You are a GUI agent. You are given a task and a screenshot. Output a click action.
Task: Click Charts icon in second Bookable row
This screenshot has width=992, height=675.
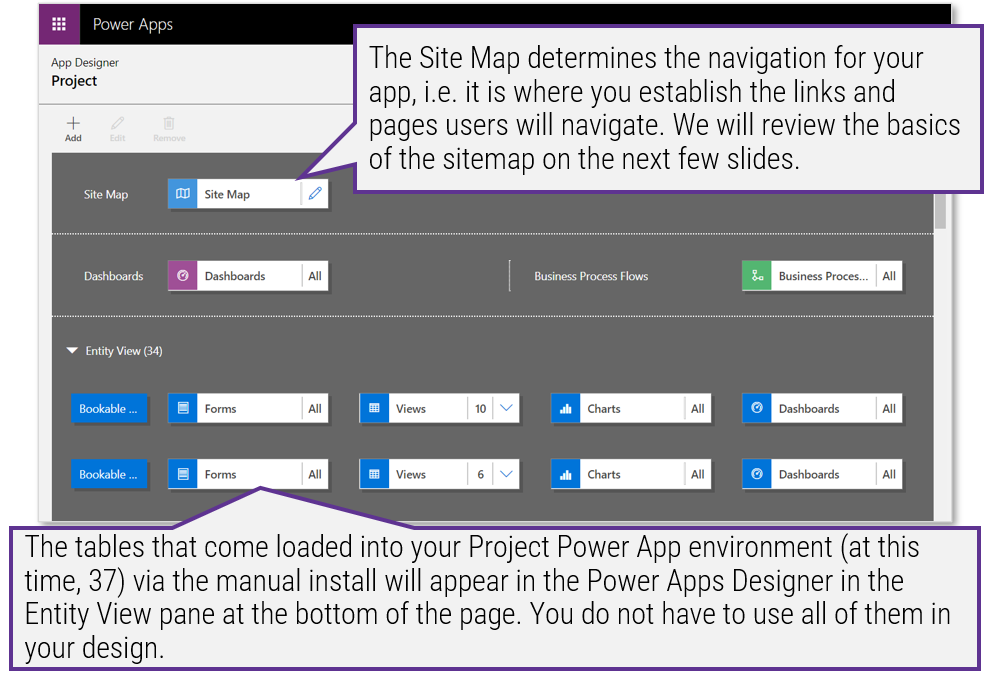(x=566, y=474)
